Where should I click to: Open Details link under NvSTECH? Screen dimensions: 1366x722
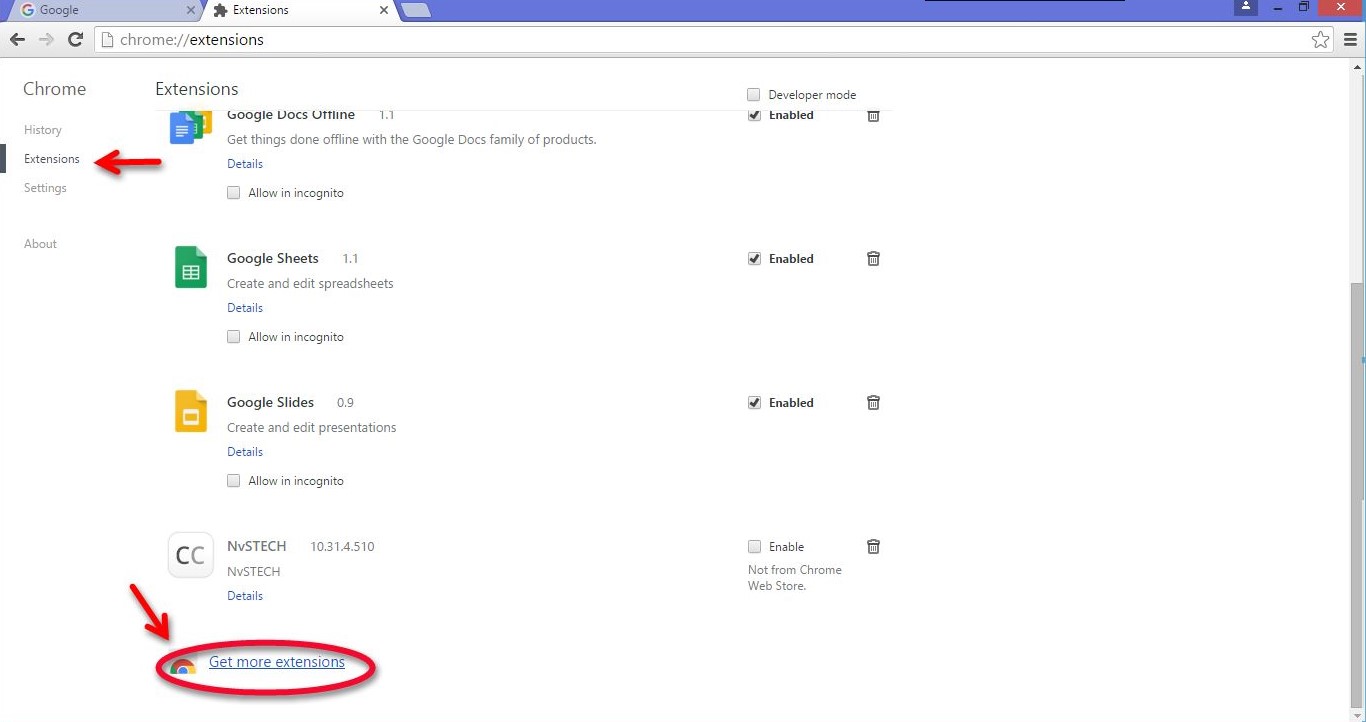[245, 596]
